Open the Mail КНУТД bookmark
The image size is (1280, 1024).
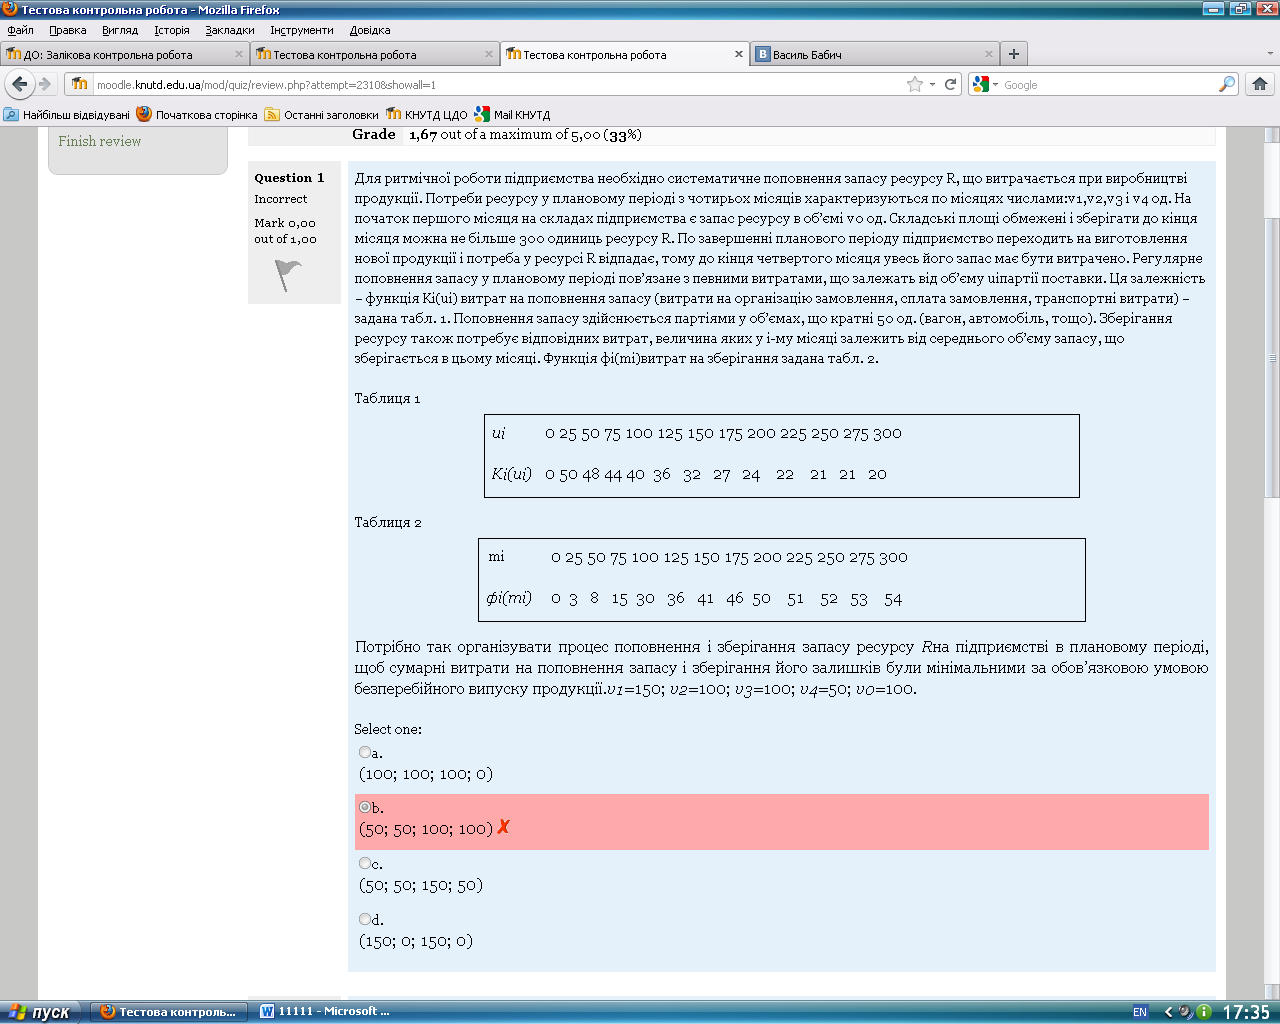pos(513,115)
